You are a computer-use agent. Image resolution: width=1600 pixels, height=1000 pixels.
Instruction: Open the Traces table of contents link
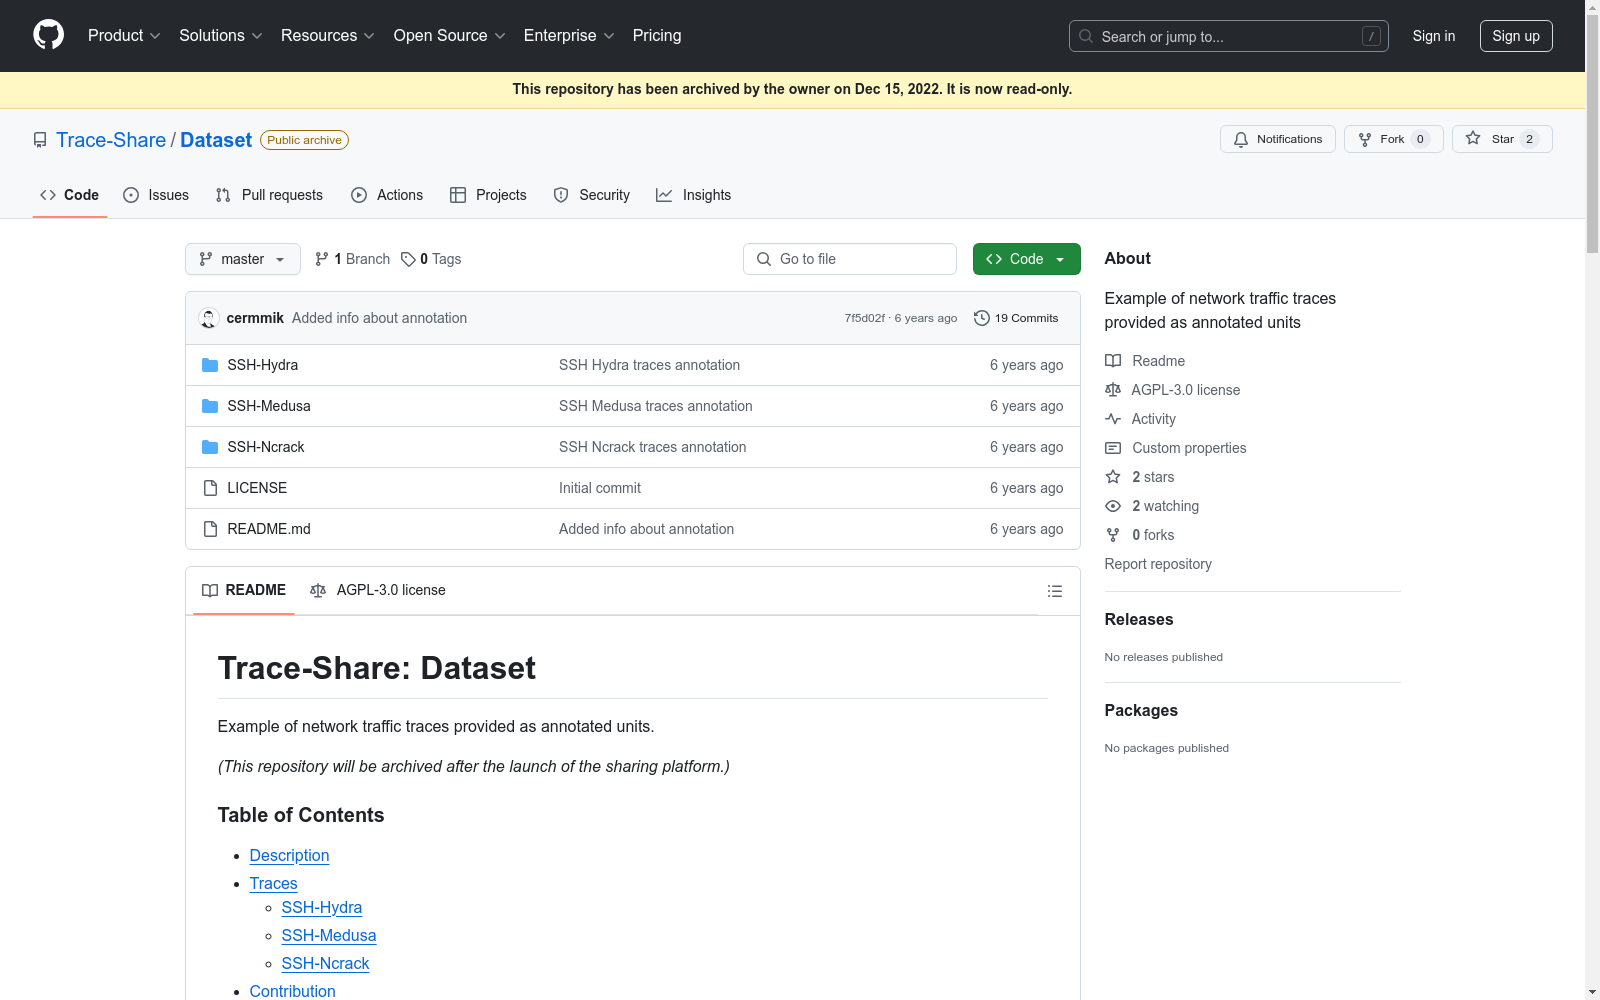tap(274, 883)
